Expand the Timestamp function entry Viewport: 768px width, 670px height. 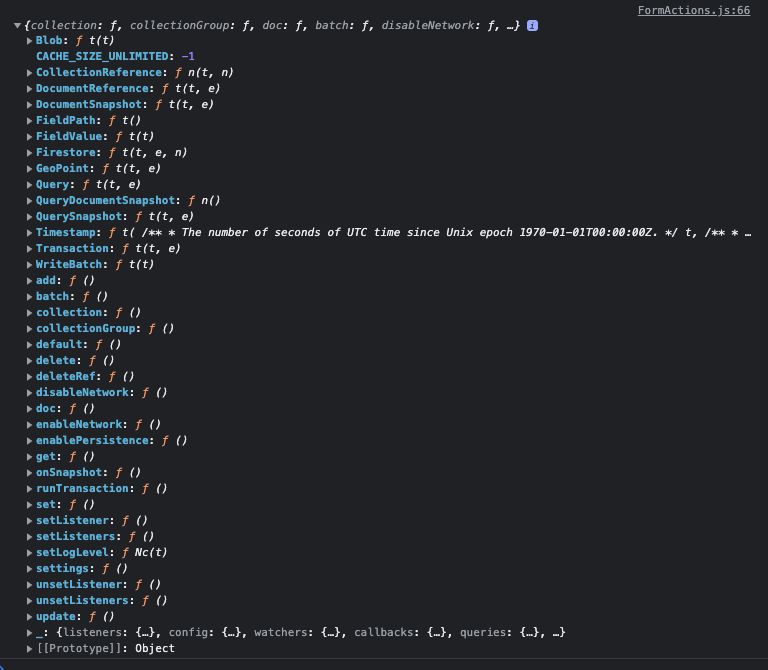29,233
